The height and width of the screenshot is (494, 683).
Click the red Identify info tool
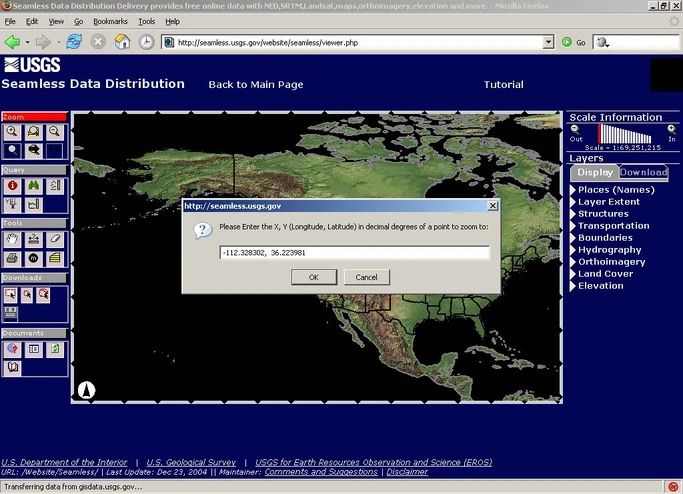pyautogui.click(x=12, y=186)
